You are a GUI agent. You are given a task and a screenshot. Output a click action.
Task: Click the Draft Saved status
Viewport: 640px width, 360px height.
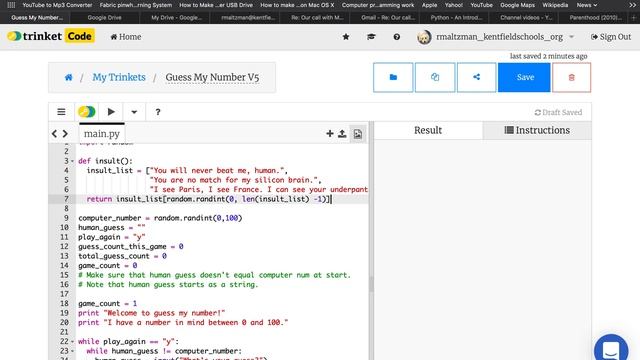click(x=558, y=112)
